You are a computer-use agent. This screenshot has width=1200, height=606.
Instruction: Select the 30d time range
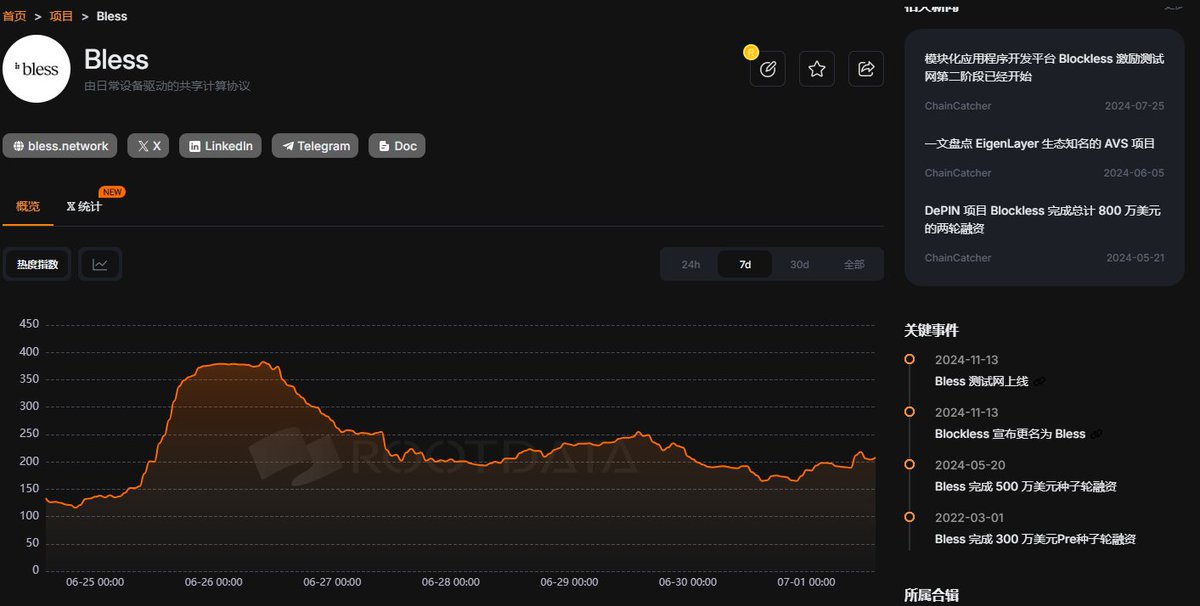[x=799, y=265]
